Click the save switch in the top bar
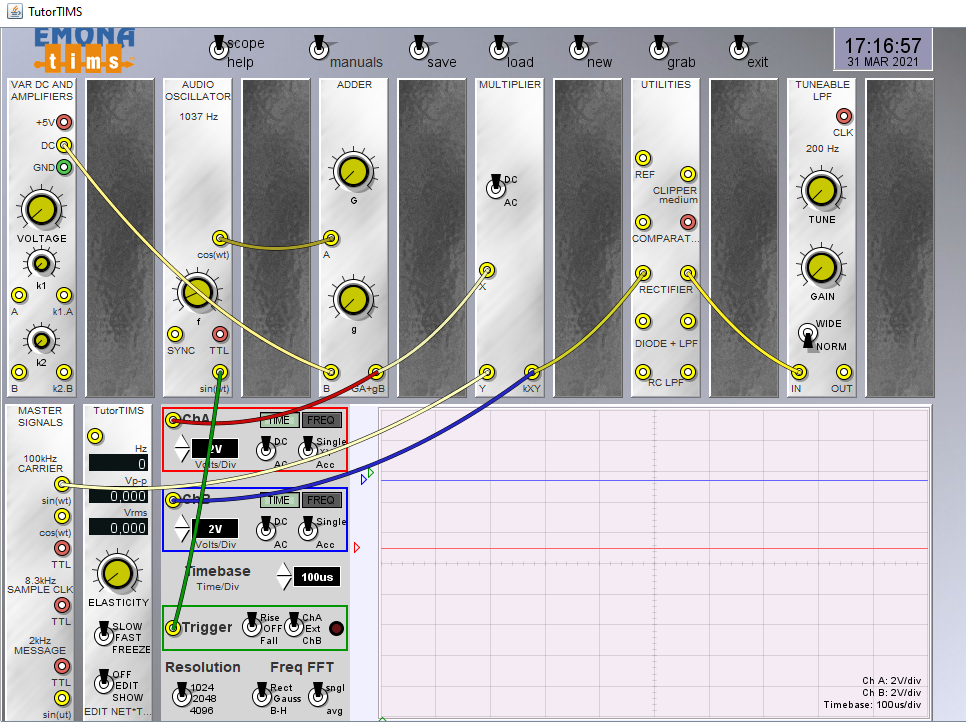The height and width of the screenshot is (723, 966). 419,48
